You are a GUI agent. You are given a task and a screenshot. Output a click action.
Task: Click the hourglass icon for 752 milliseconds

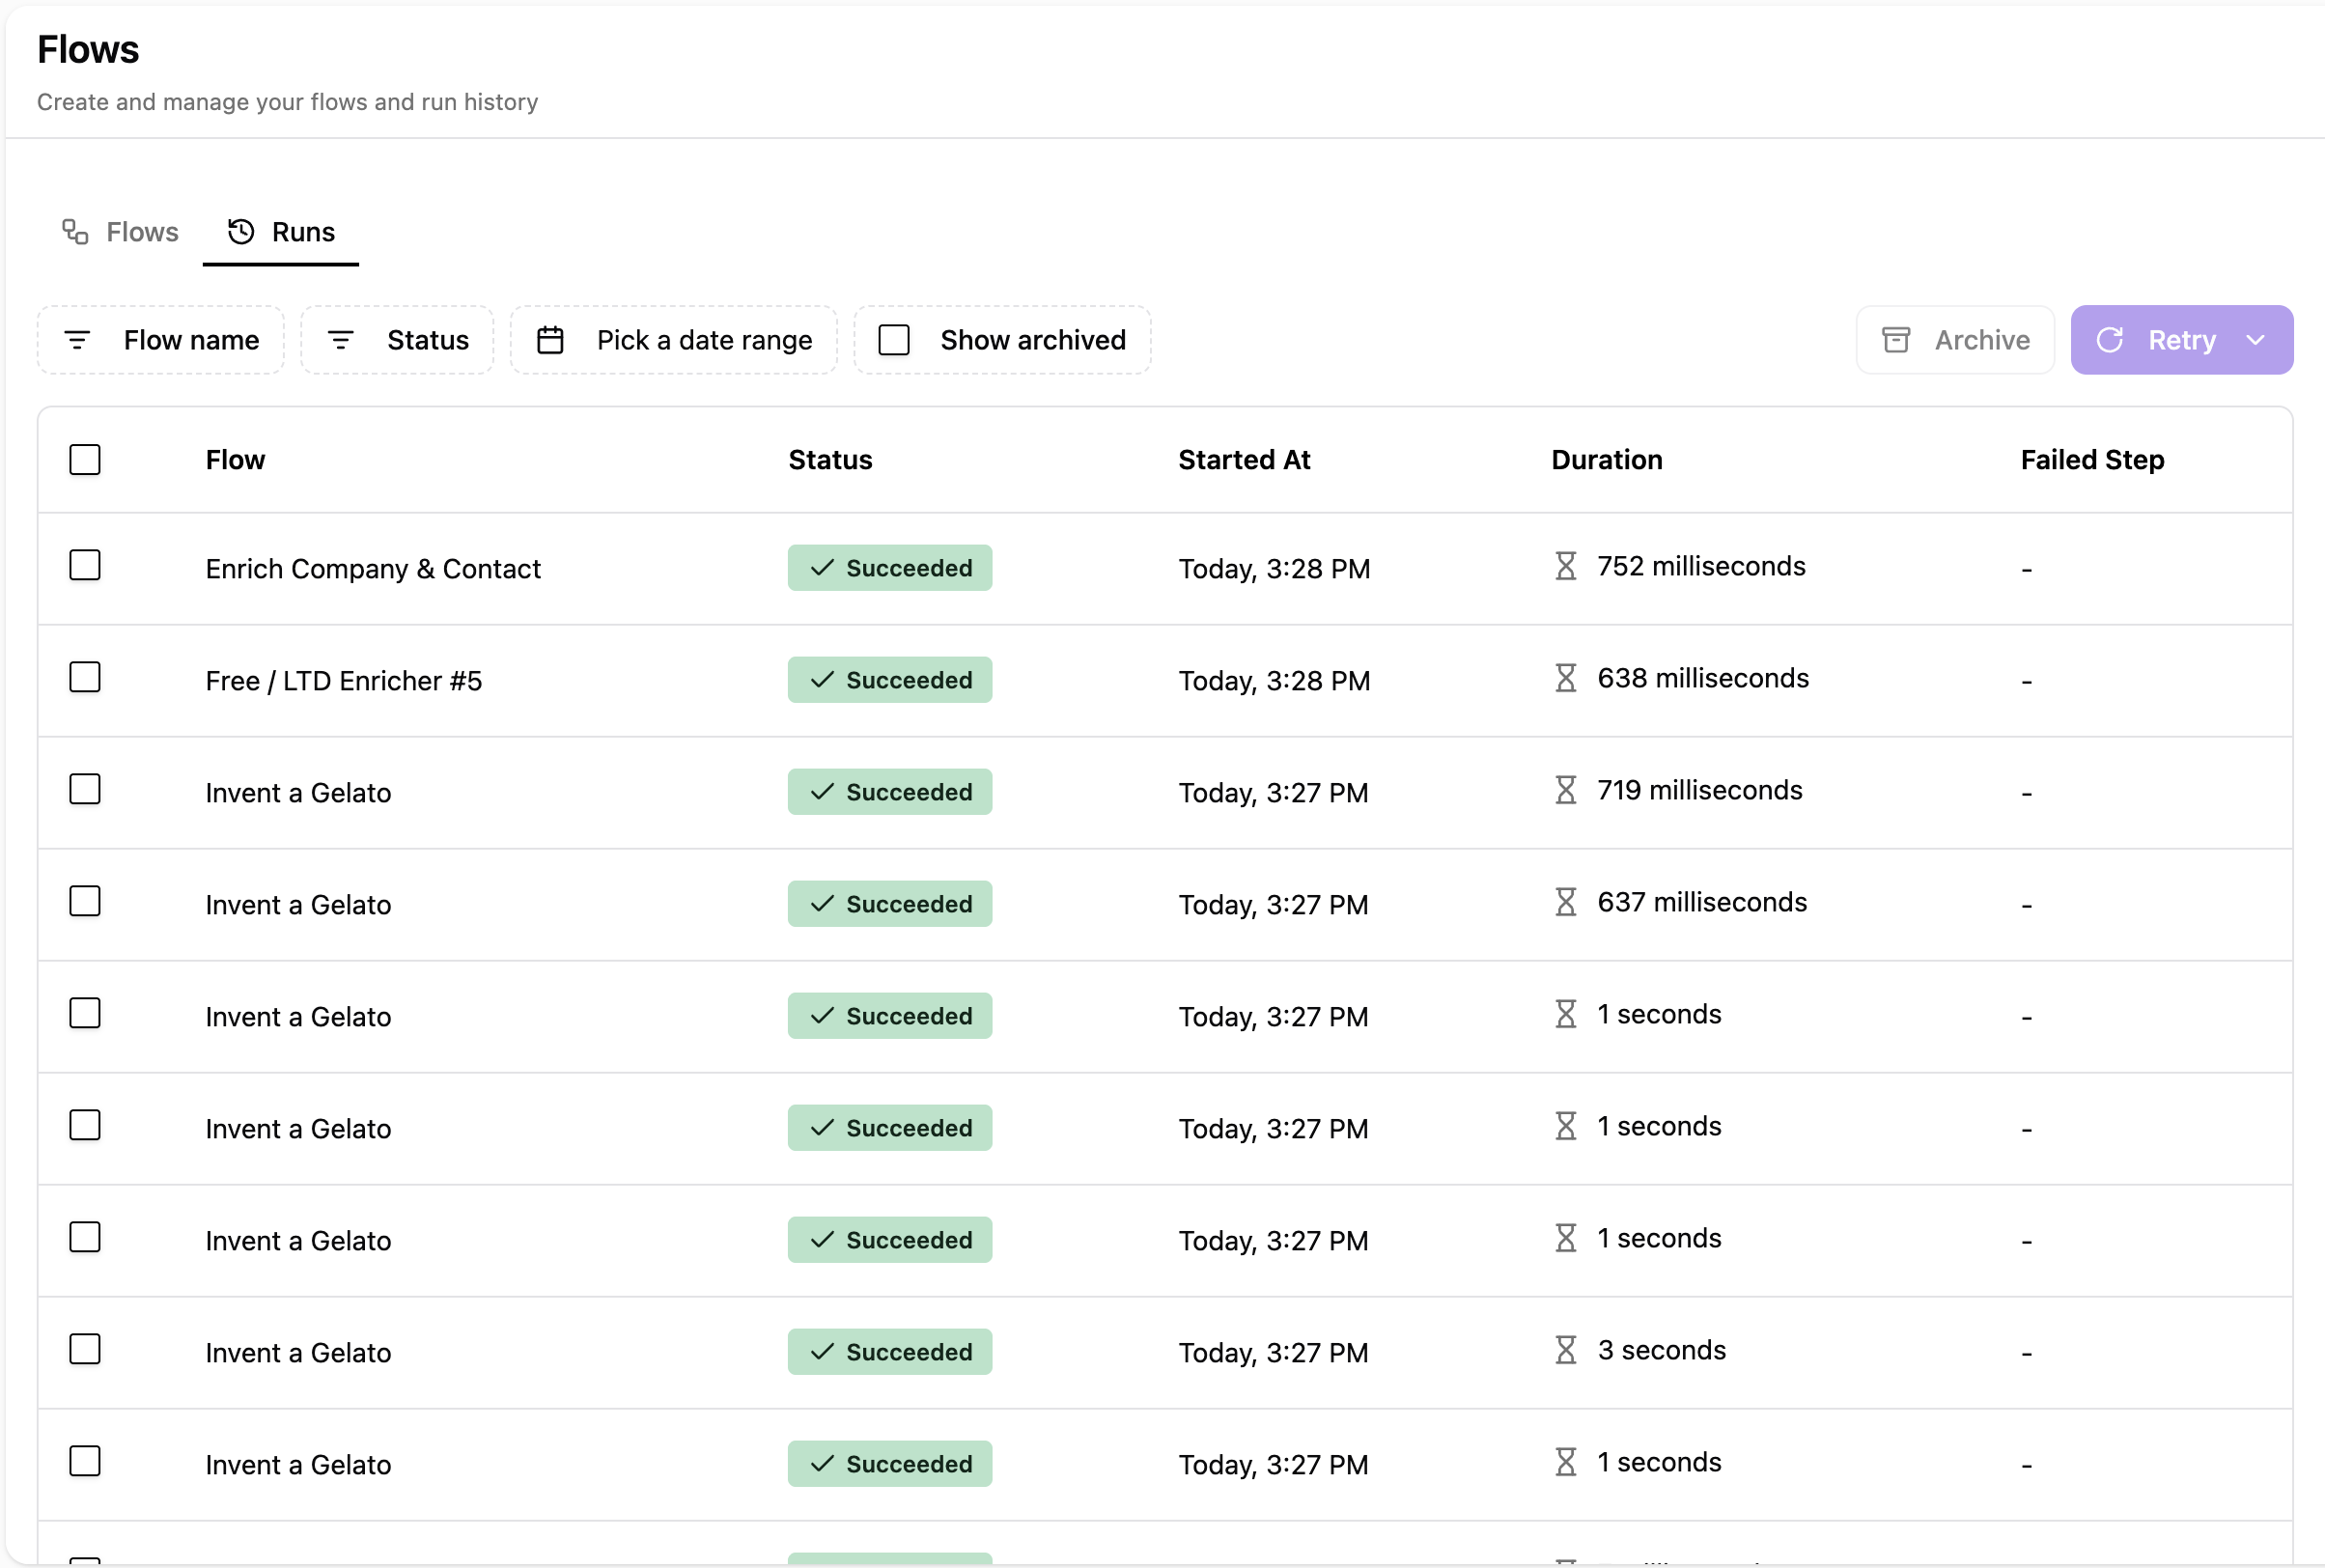[x=1566, y=566]
